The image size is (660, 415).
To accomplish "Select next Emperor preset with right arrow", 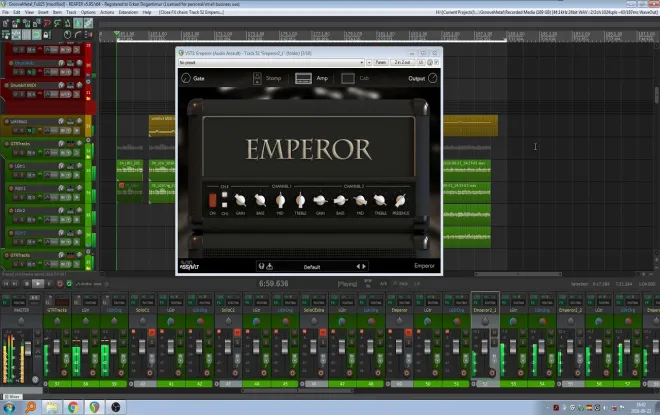I will (364, 266).
